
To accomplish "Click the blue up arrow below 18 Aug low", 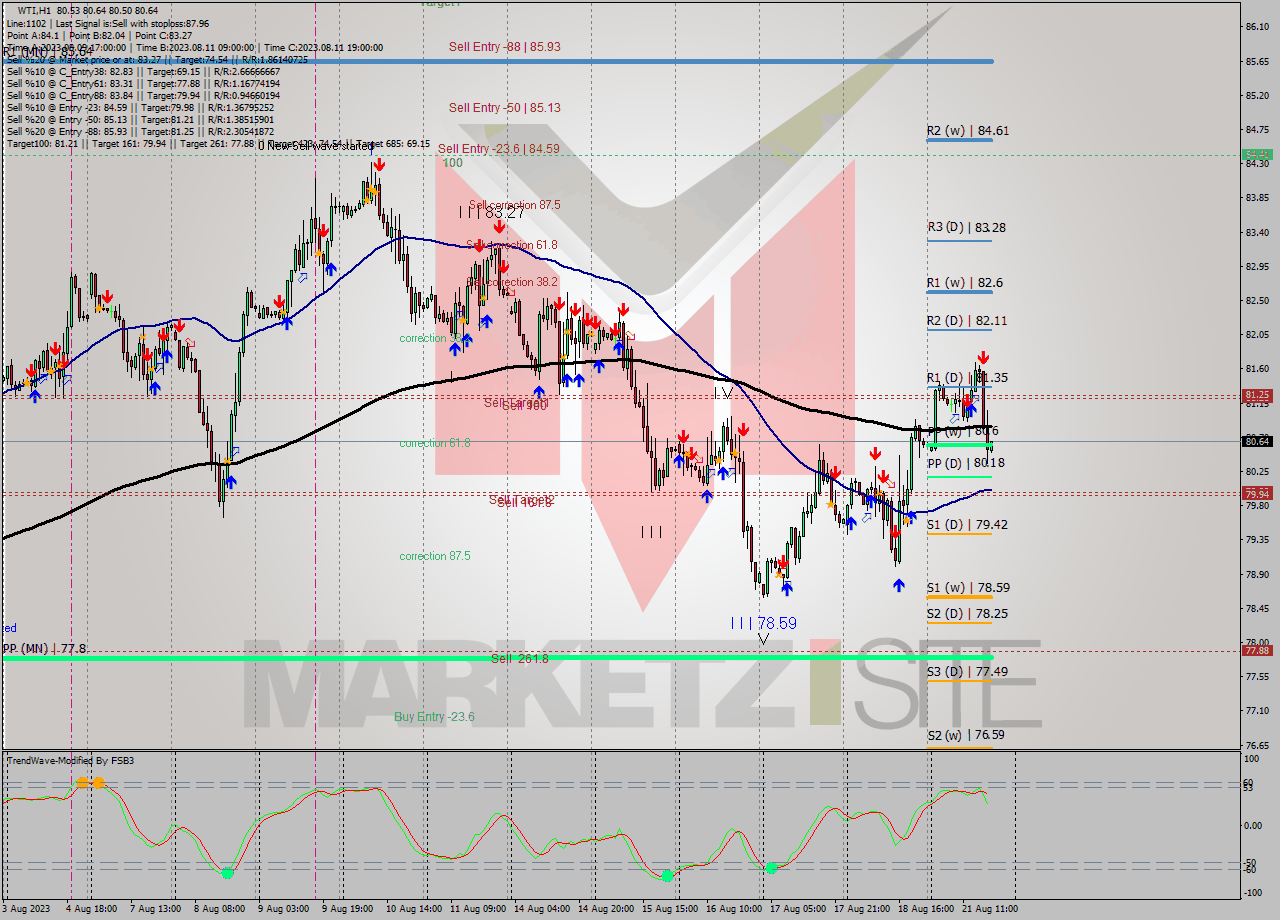I will pyautogui.click(x=899, y=584).
